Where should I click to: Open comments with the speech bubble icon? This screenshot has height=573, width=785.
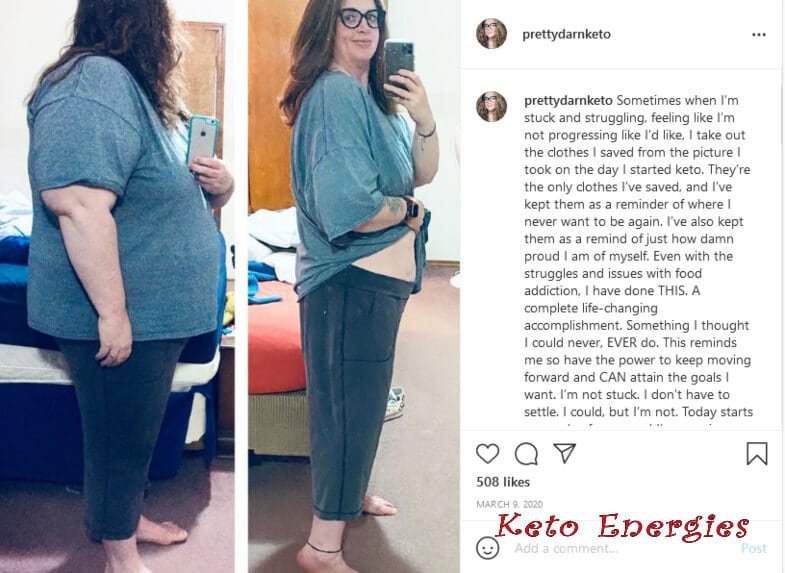(526, 454)
